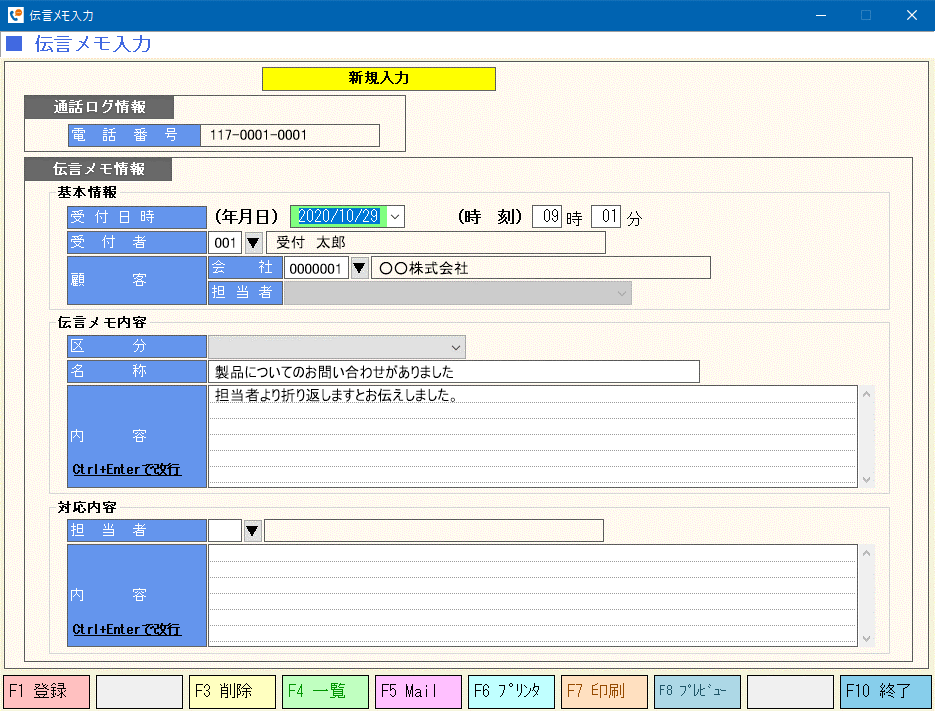Click the 対応内容 scrollbar up arrow

pos(866,554)
